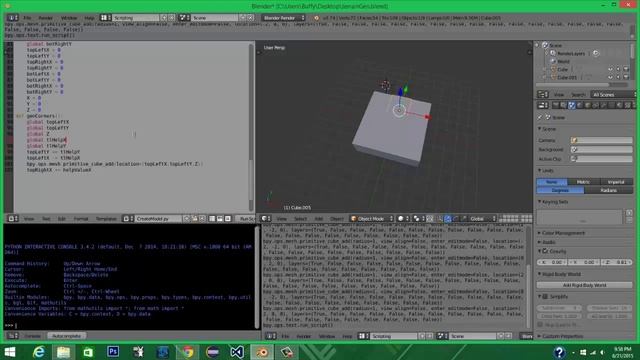This screenshot has width=640, height=360.
Task: Open File Explorer from the taskbar
Action: (x=63, y=351)
